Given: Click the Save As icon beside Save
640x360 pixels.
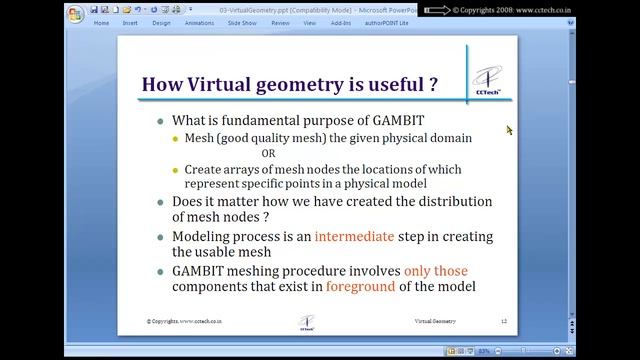Looking at the screenshot, I should click(x=104, y=9).
